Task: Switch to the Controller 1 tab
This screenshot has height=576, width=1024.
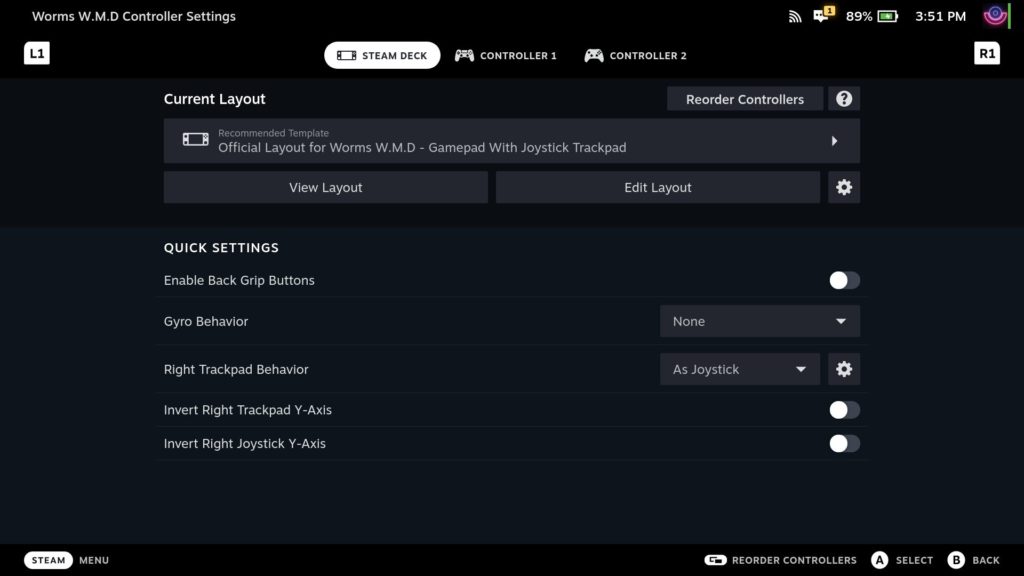Action: (505, 56)
